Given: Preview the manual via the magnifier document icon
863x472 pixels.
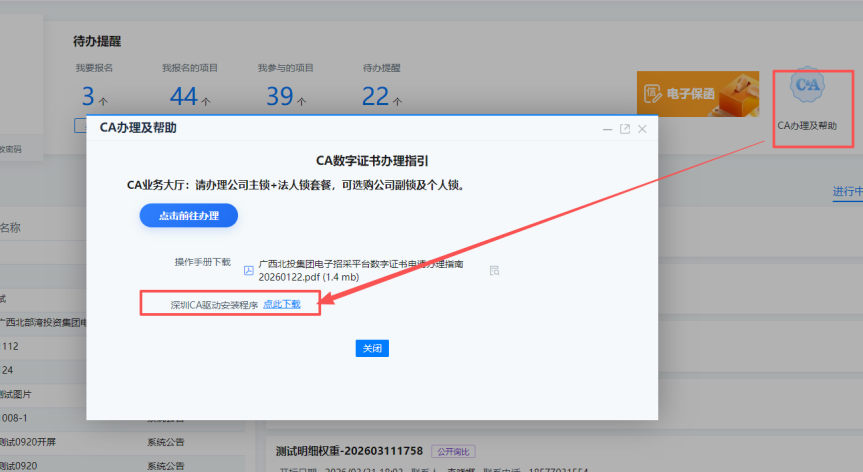Looking at the screenshot, I should click(494, 270).
